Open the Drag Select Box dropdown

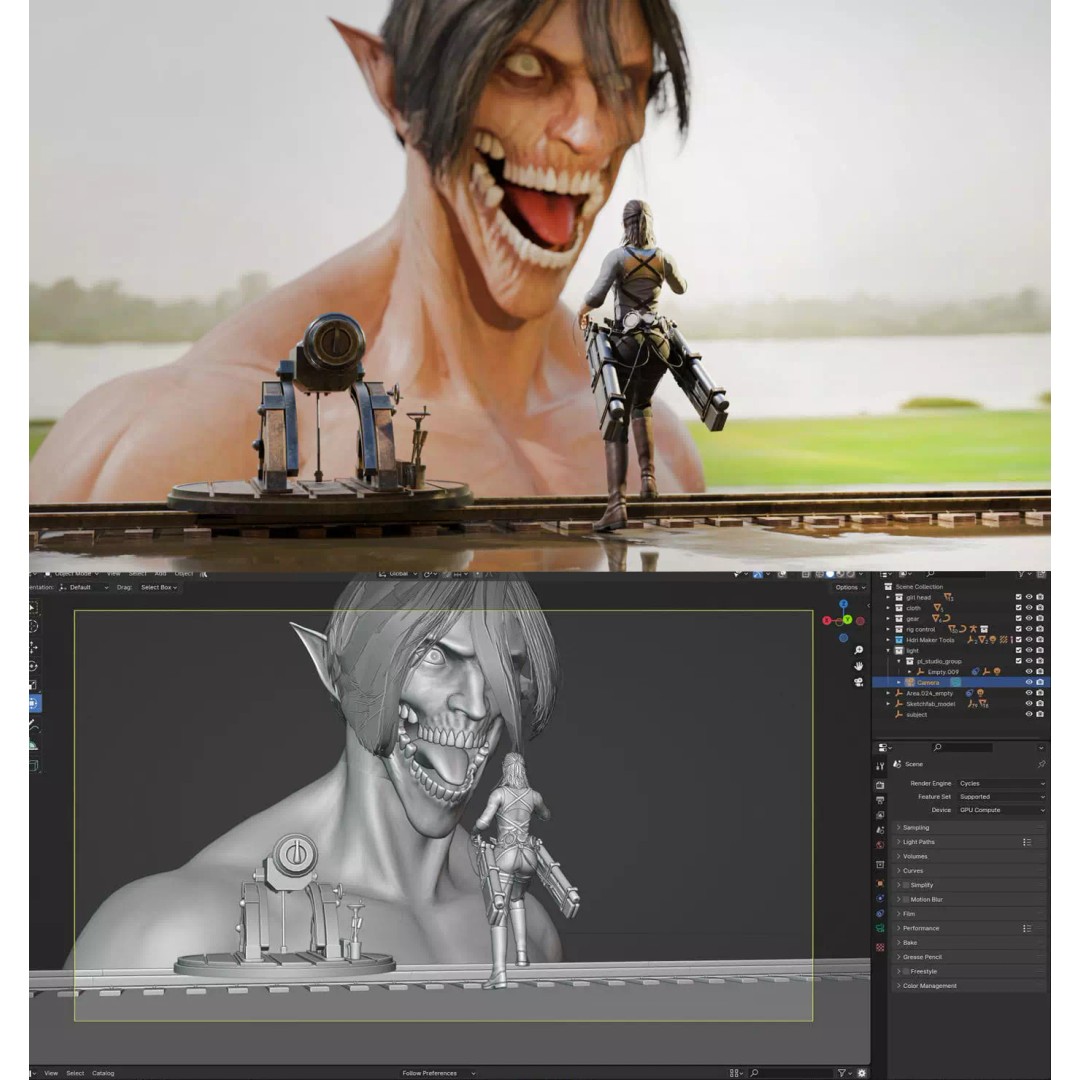[x=158, y=588]
